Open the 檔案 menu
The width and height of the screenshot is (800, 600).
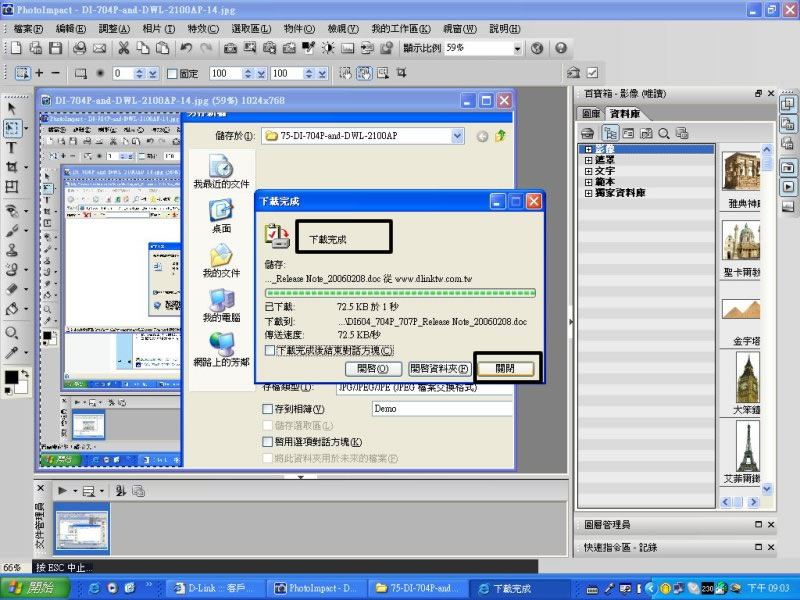click(x=28, y=29)
